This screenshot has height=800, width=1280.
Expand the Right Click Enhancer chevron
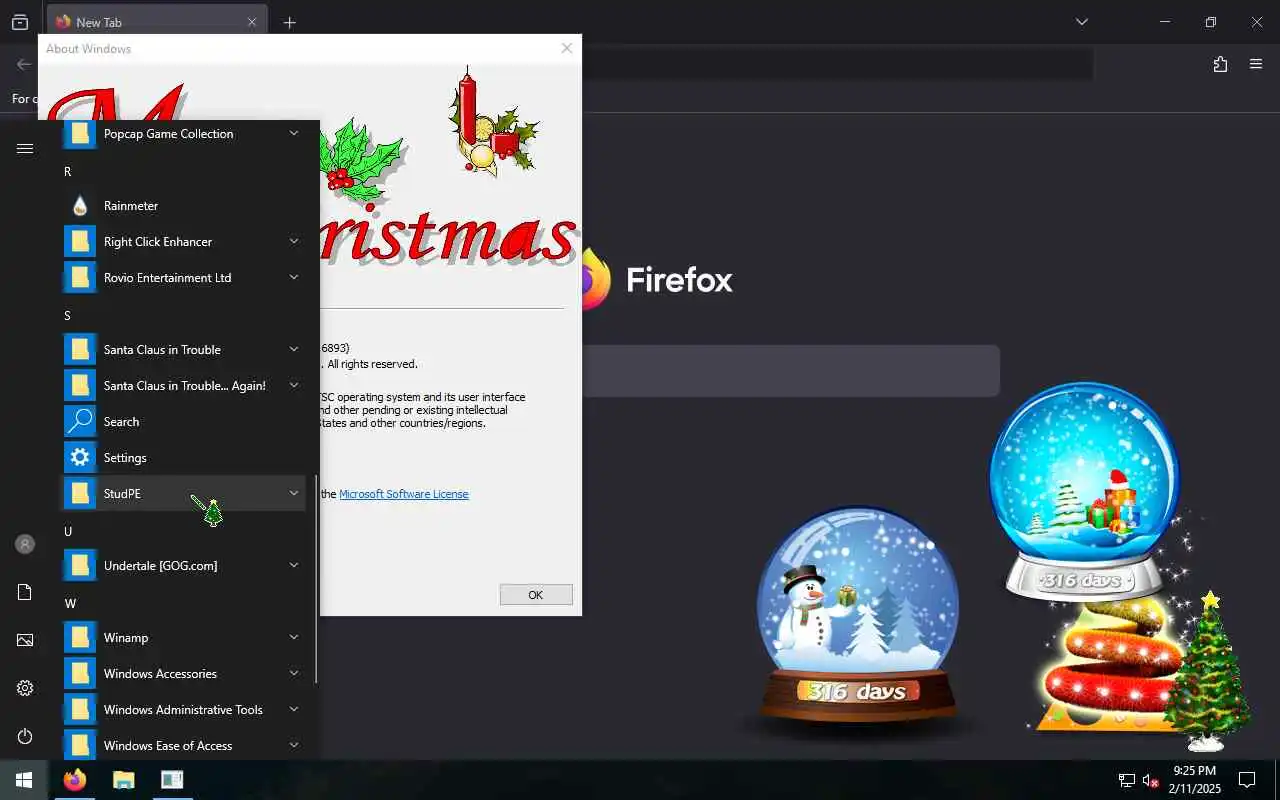pyautogui.click(x=294, y=241)
